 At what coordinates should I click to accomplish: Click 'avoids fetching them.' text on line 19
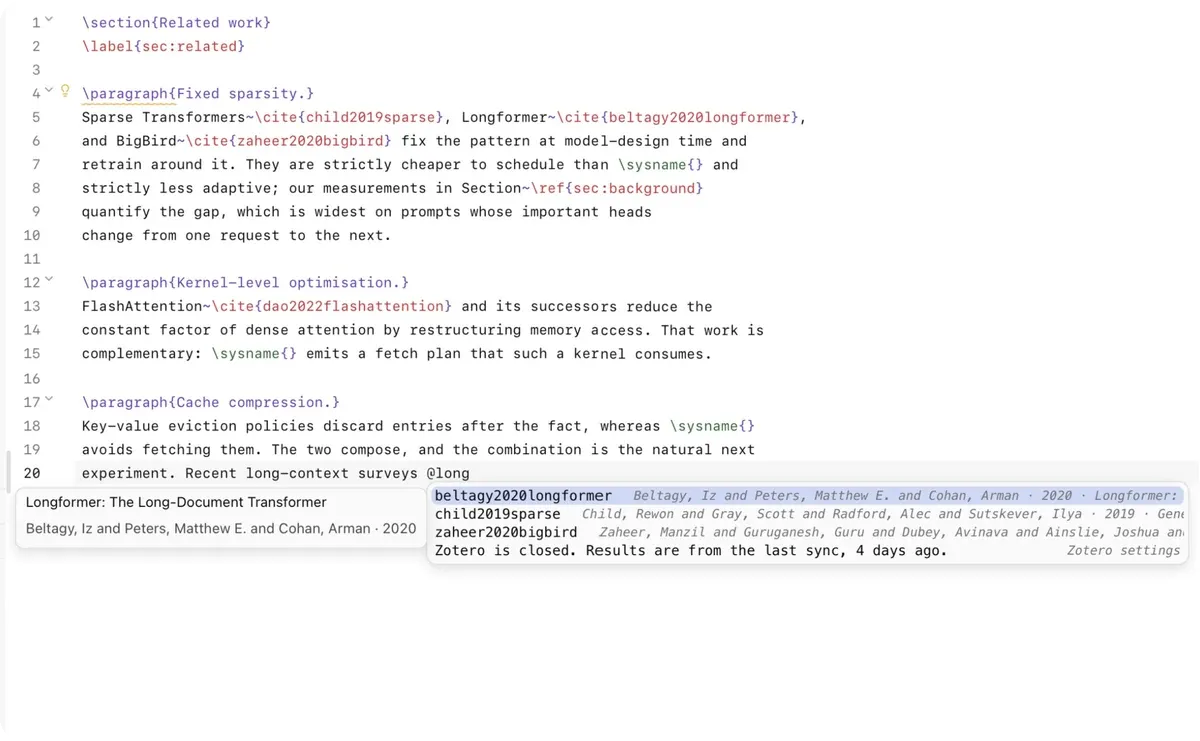pyautogui.click(x=172, y=450)
